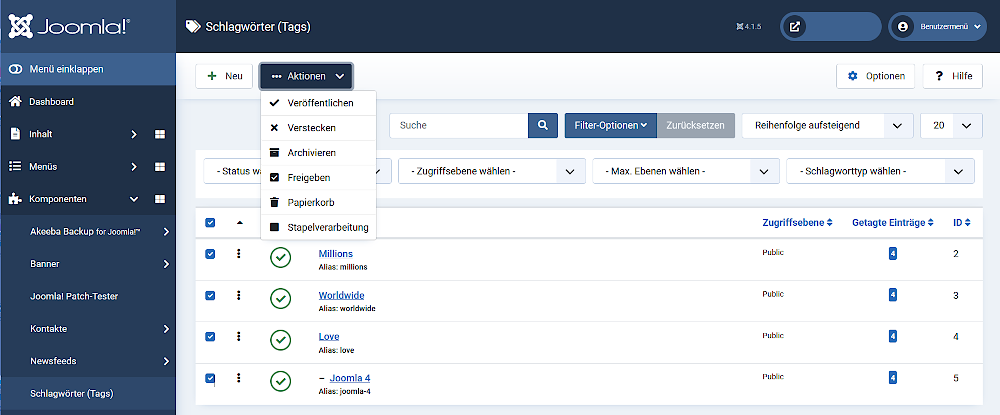Click the Menüs dashboard grid icon
1000x415 pixels.
pos(160,167)
